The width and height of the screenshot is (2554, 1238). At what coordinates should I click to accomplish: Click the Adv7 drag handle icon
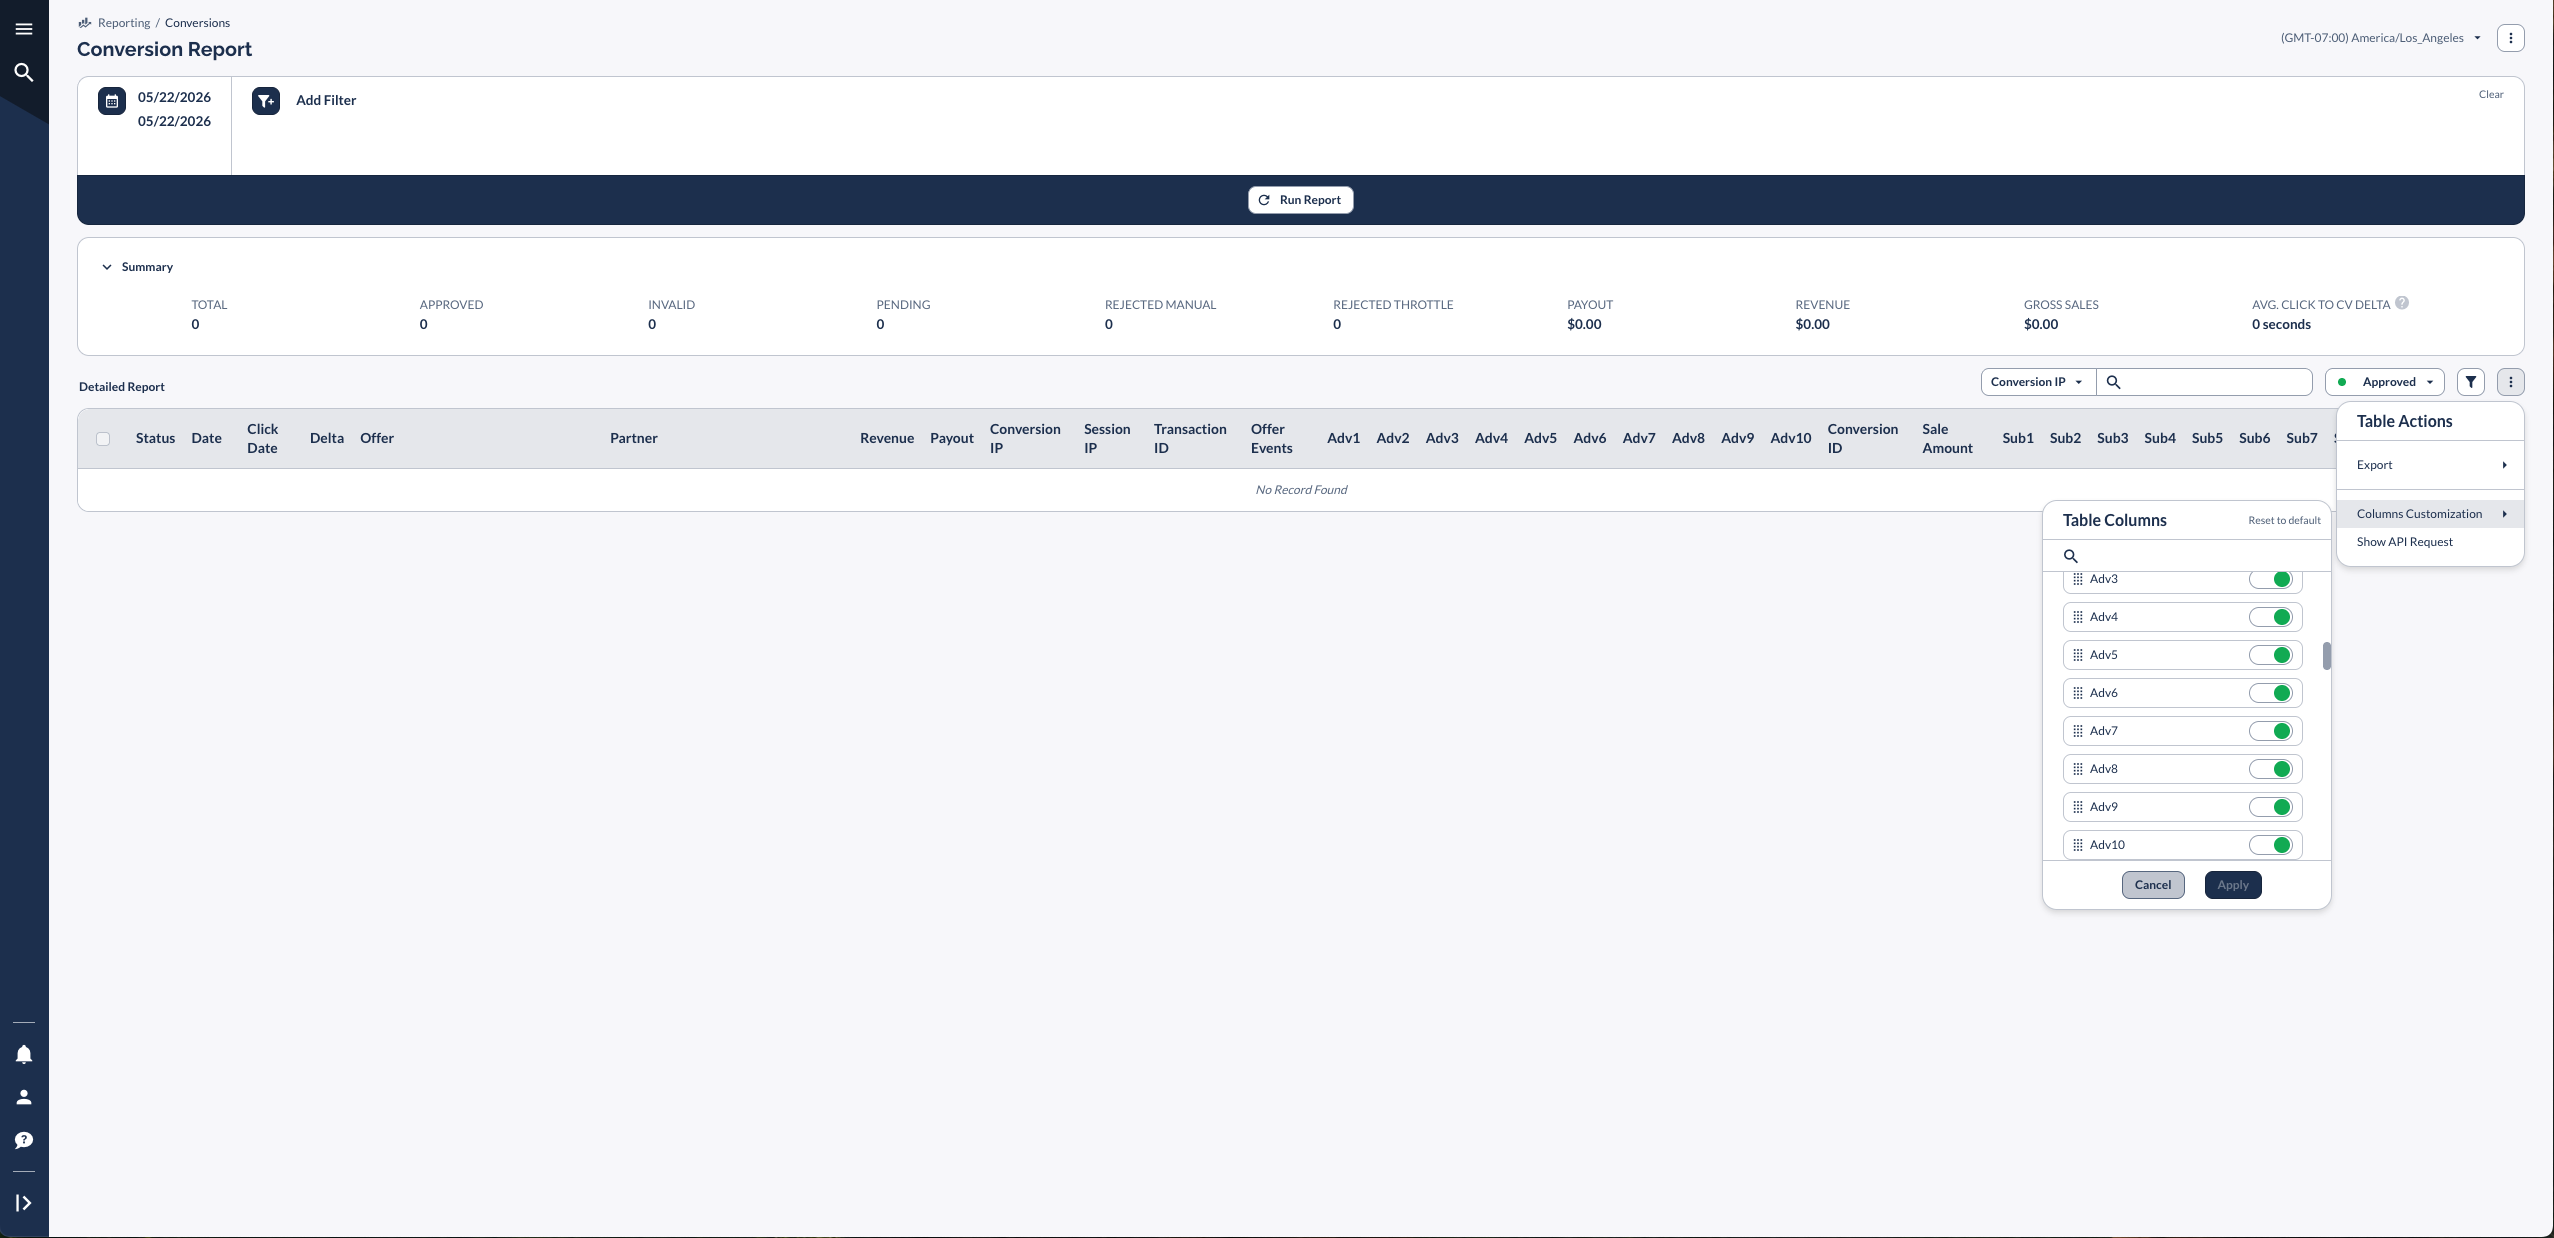pyautogui.click(x=2078, y=731)
